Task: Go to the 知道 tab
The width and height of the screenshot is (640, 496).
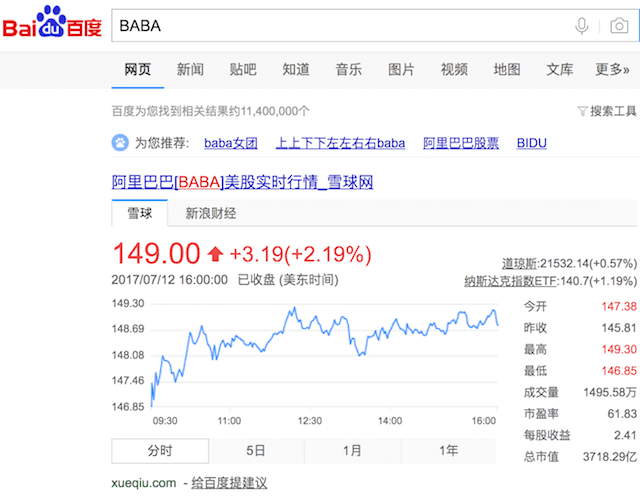Action: pyautogui.click(x=296, y=69)
